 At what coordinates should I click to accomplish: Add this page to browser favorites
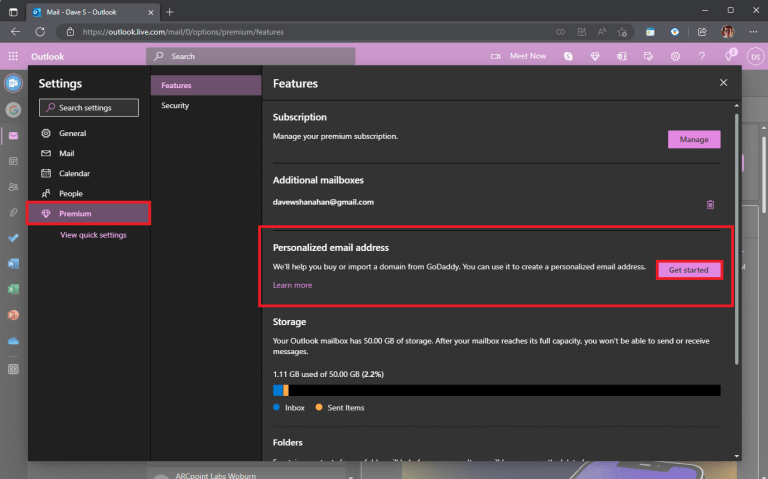pos(622,32)
